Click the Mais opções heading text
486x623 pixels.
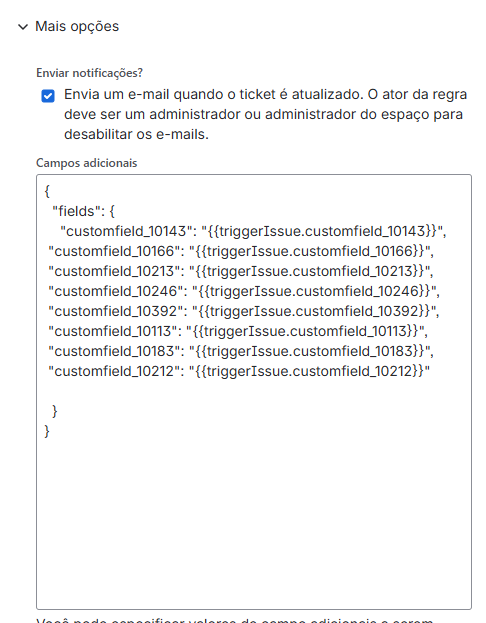click(x=77, y=27)
